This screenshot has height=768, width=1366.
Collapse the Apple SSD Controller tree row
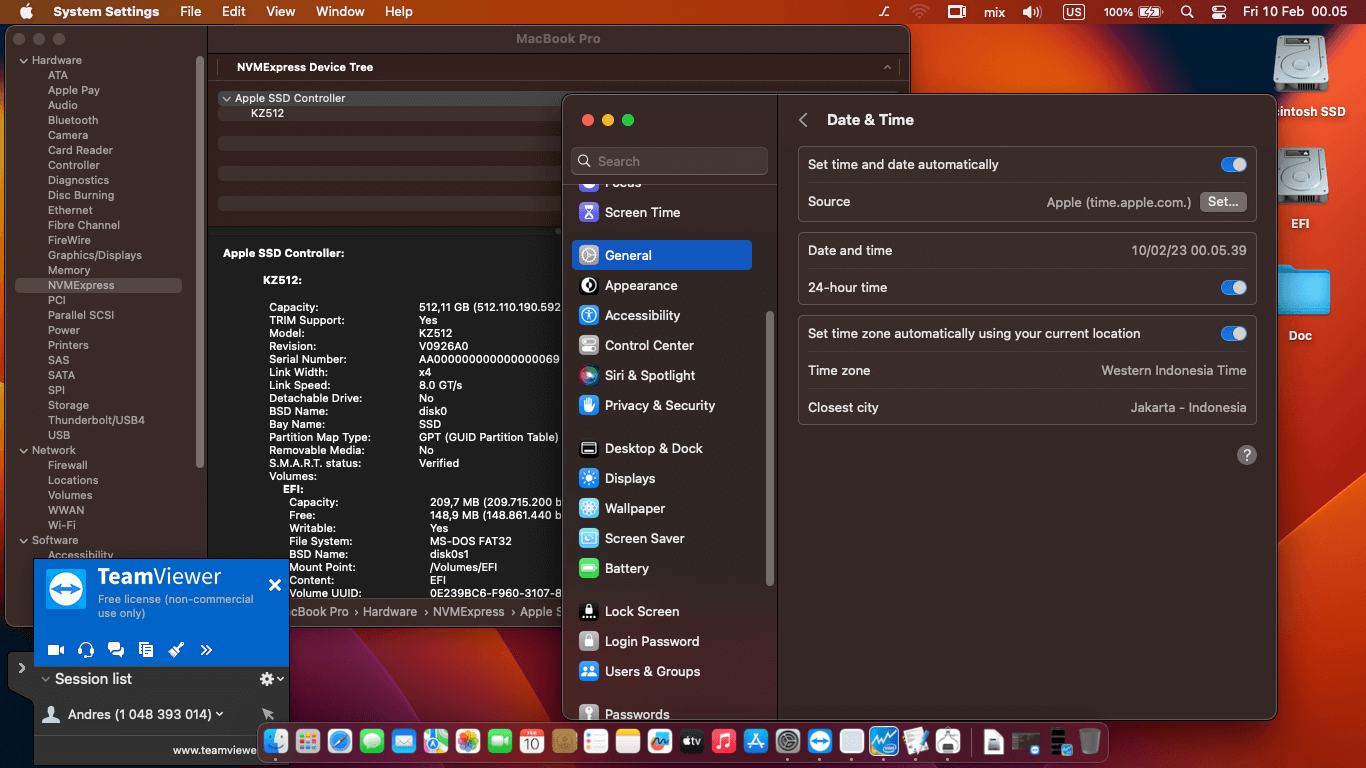226,98
